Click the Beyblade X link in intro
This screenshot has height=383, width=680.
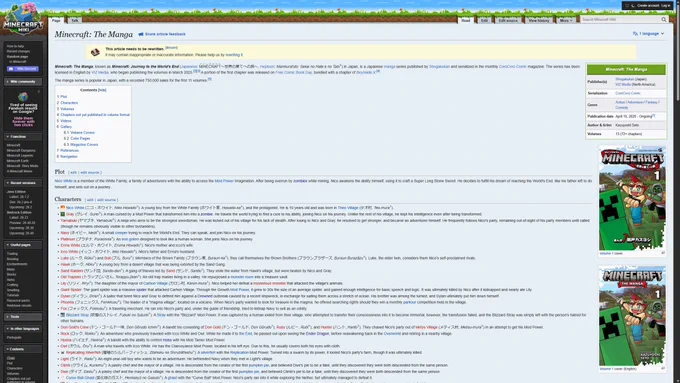pyautogui.click(x=366, y=72)
